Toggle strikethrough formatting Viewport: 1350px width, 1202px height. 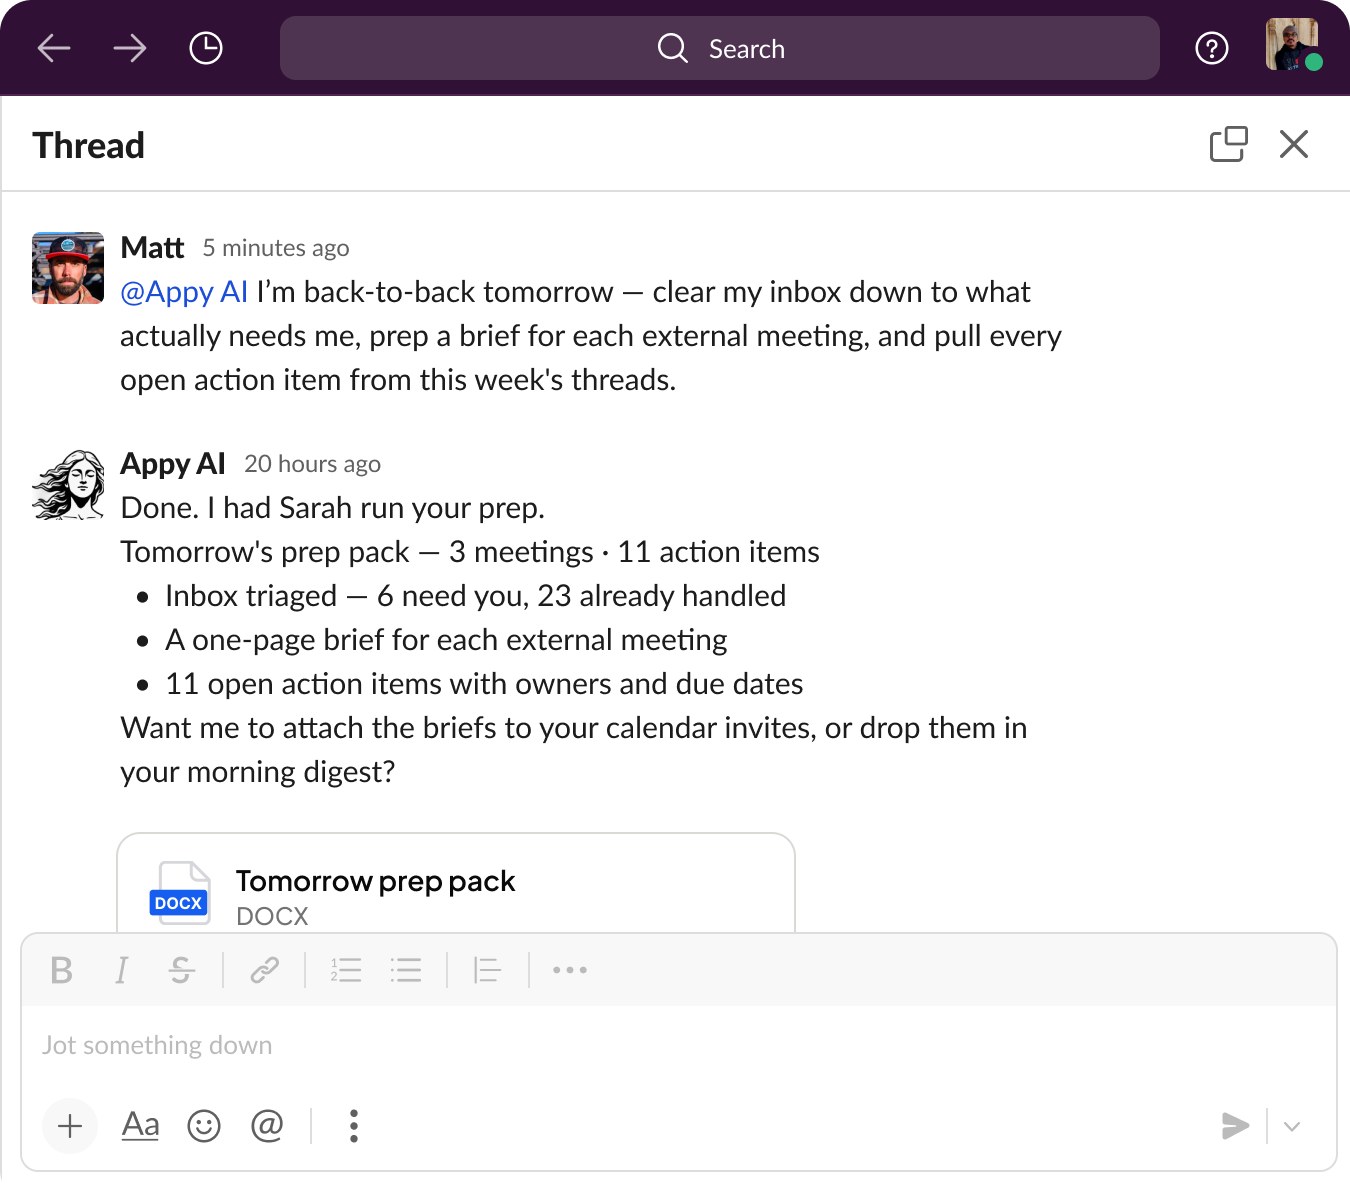[181, 970]
